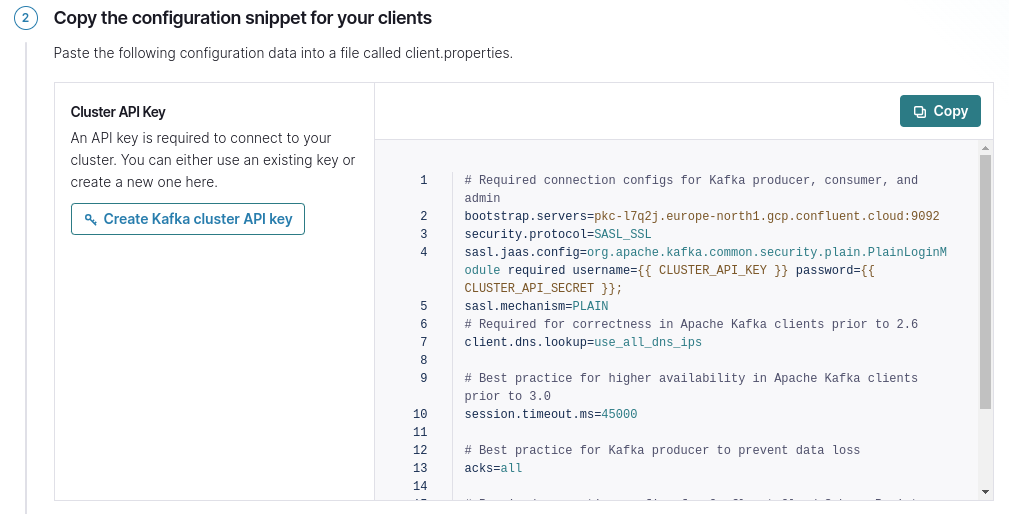The height and width of the screenshot is (514, 1009).
Task: Click the security.protocol=SASL_SSL line
Action: coord(557,234)
